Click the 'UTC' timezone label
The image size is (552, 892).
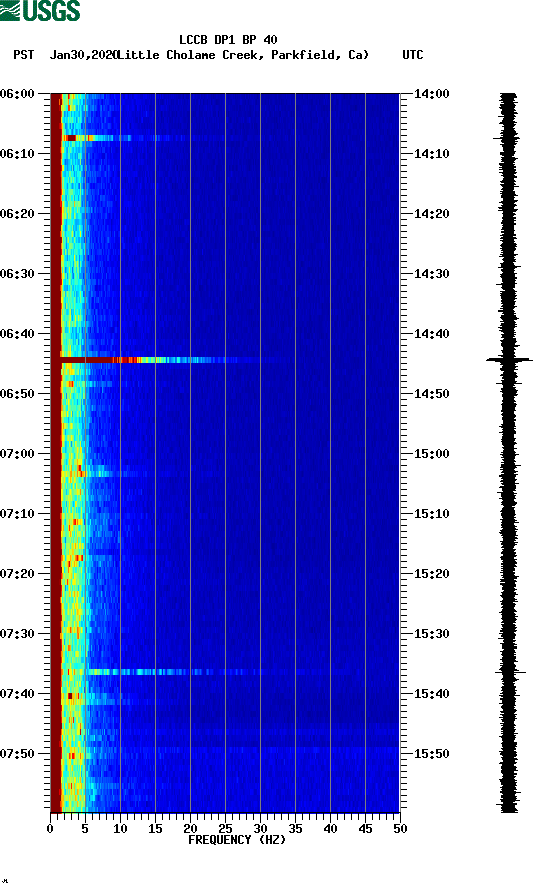[413, 55]
